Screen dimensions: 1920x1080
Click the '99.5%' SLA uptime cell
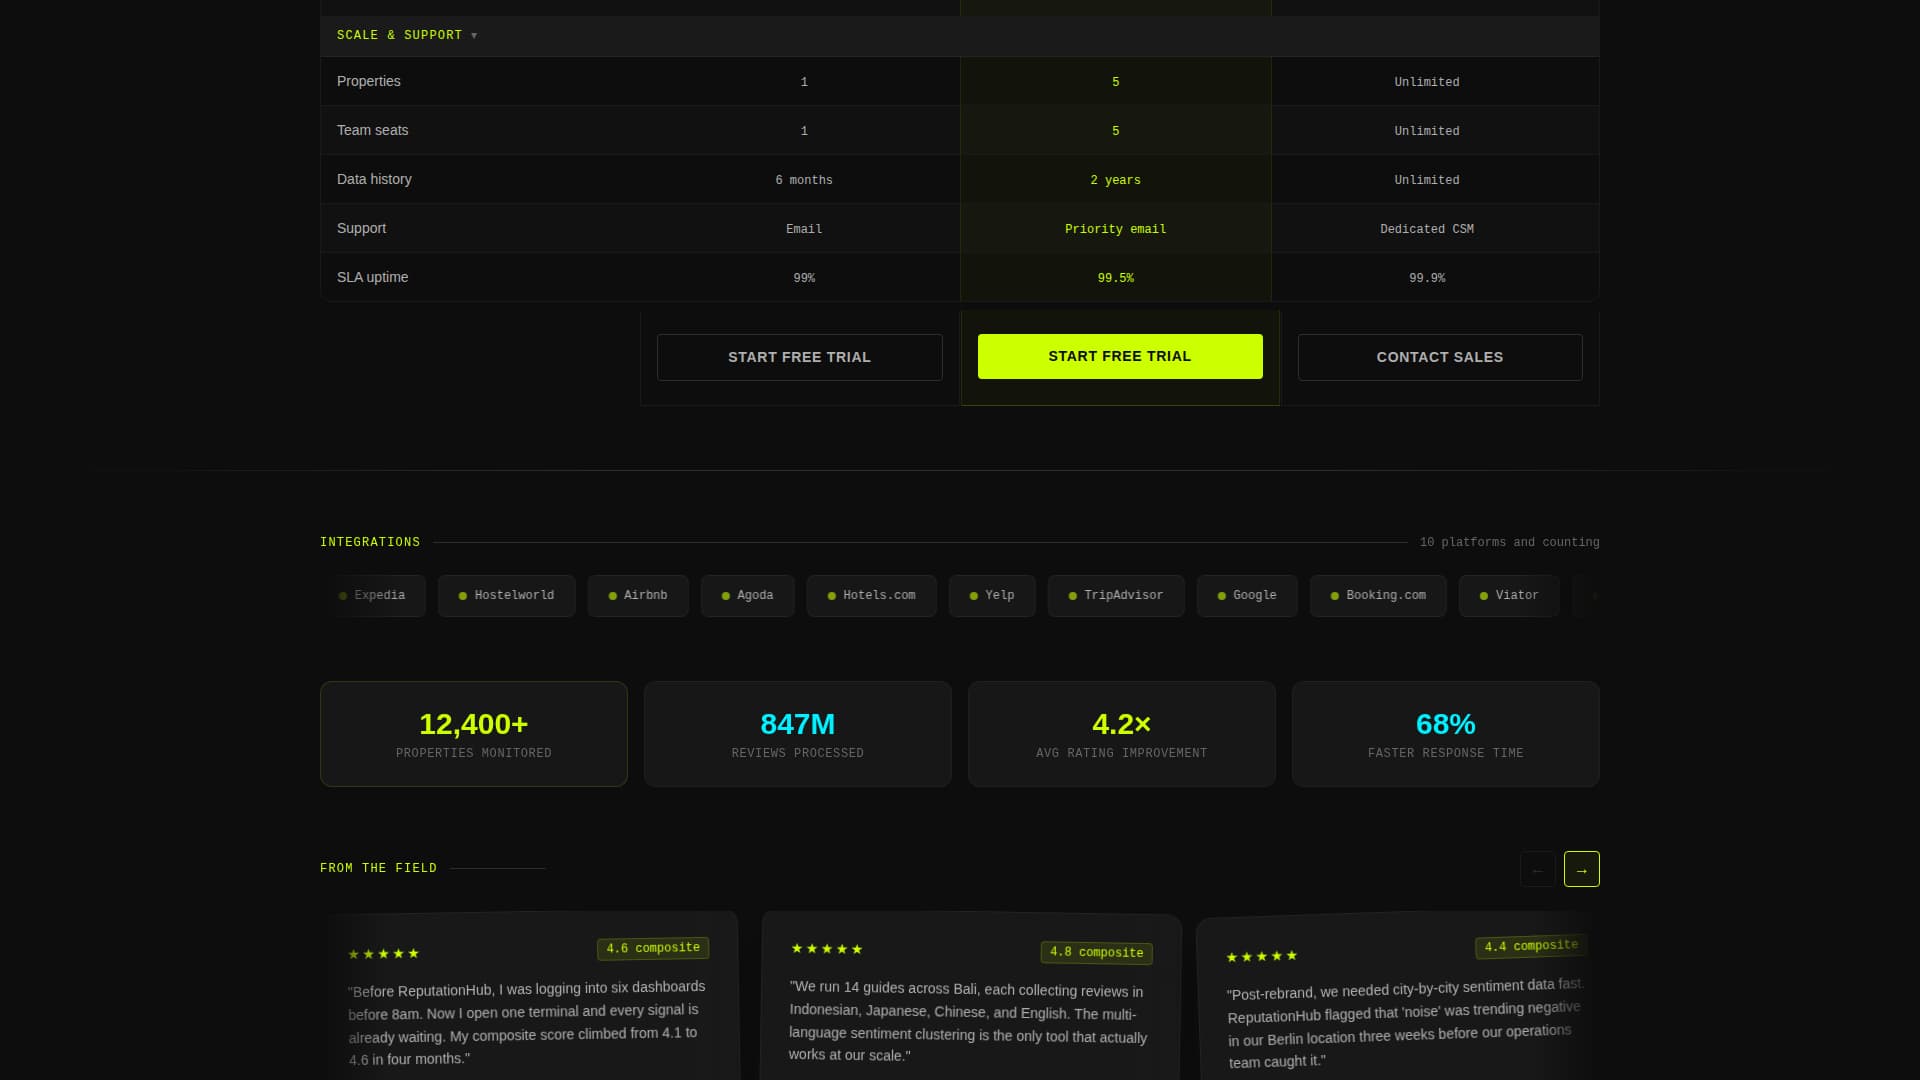pyautogui.click(x=1115, y=278)
